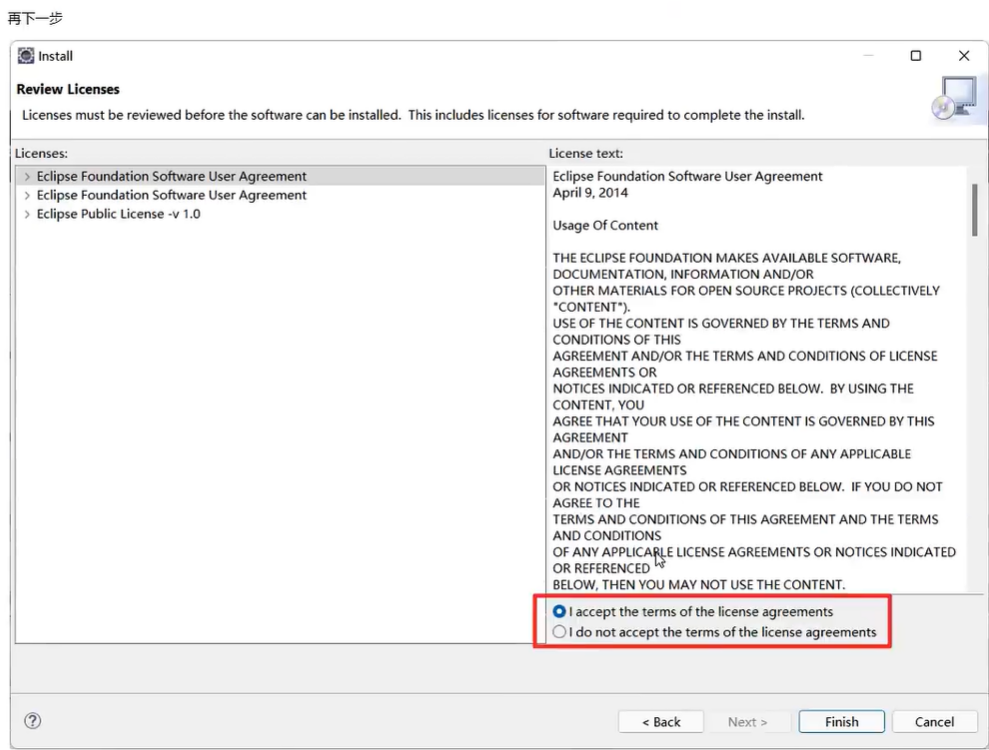Viewport: 989px width, 750px height.
Task: Click the "Licenses:" label
Action: 41,153
